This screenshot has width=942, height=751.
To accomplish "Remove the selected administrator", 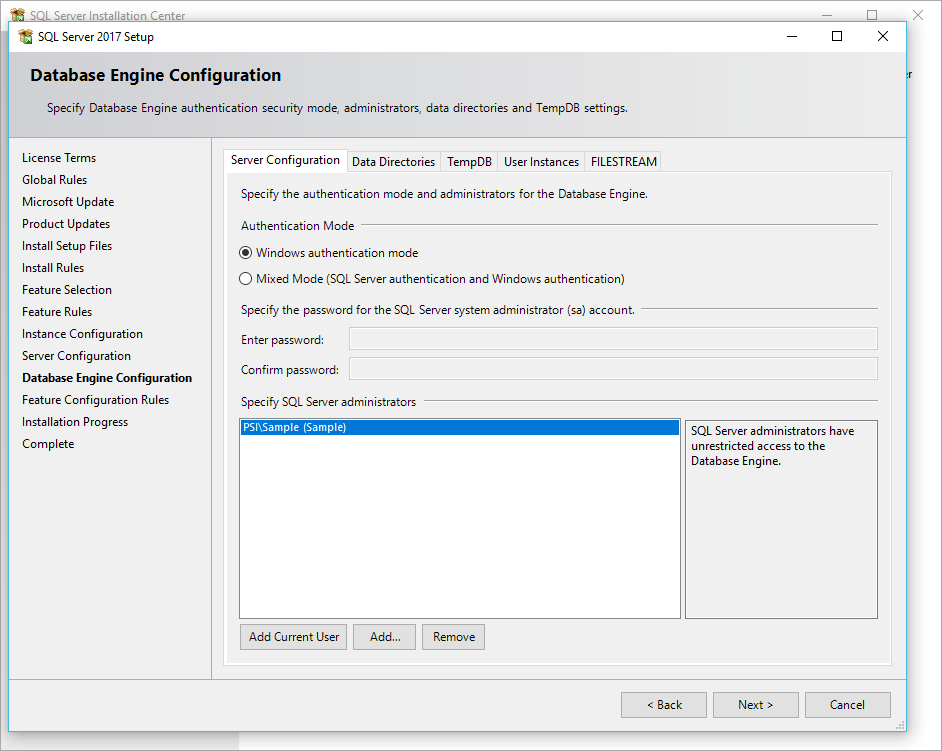I will tap(454, 637).
